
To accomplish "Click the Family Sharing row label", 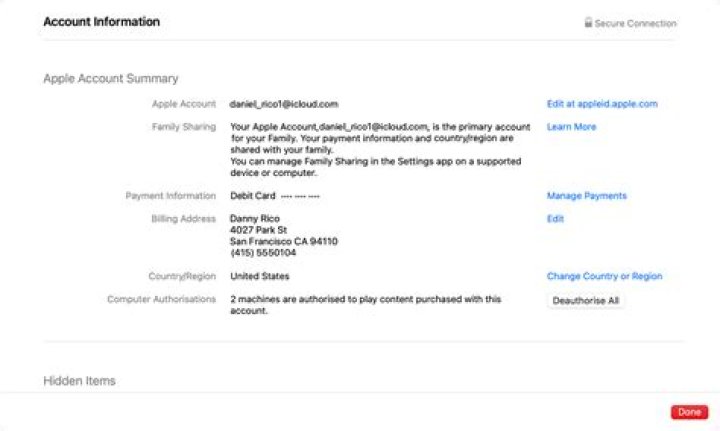I will [x=184, y=127].
